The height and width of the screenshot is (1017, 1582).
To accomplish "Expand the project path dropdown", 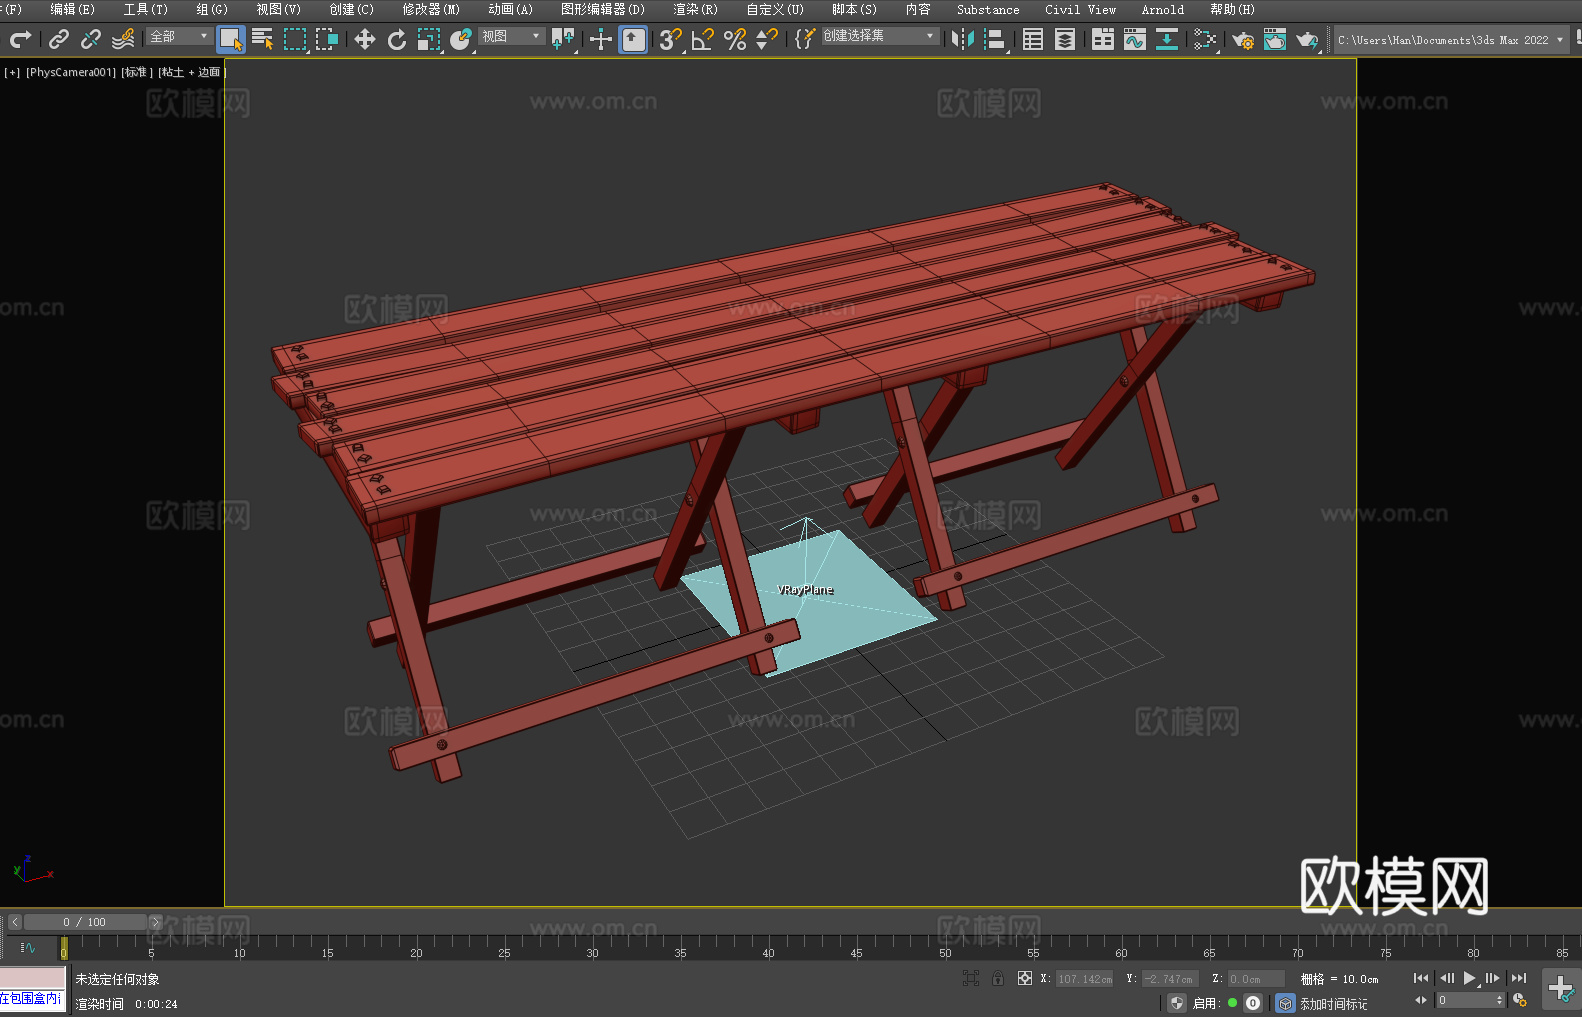I will coord(1559,40).
